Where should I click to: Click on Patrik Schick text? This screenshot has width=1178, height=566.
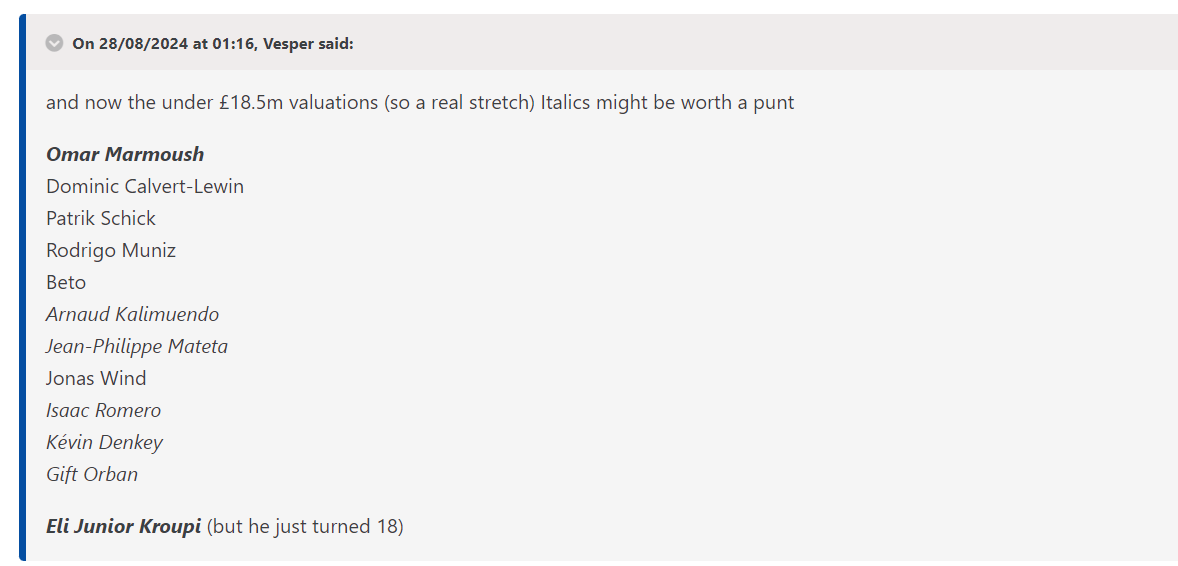click(x=101, y=218)
